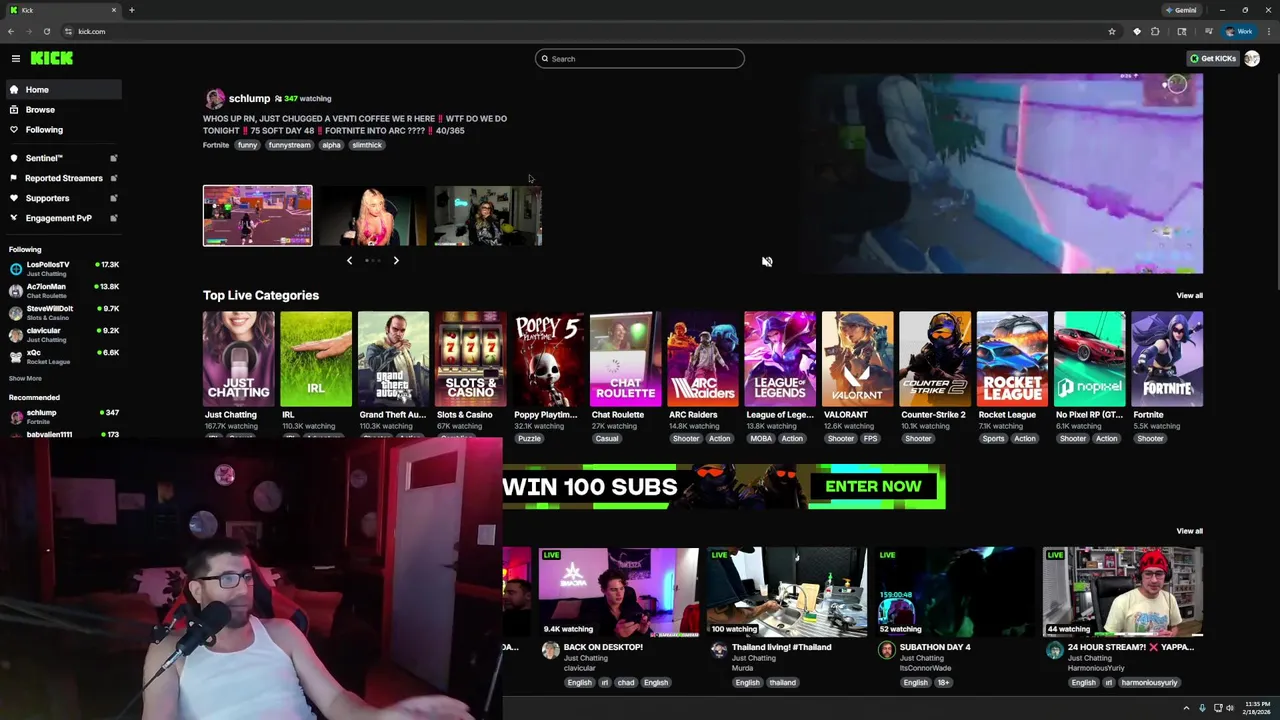Open clavicular in the Following list
Image resolution: width=1280 pixels, height=720 pixels.
pos(62,334)
